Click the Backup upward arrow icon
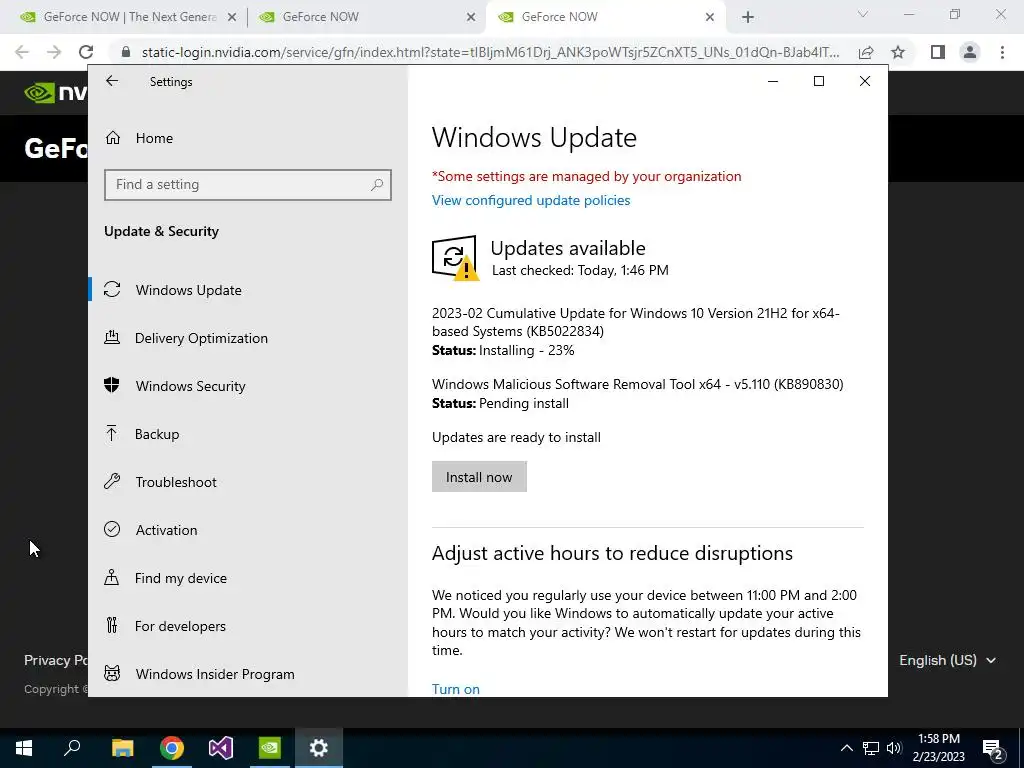 click(112, 434)
